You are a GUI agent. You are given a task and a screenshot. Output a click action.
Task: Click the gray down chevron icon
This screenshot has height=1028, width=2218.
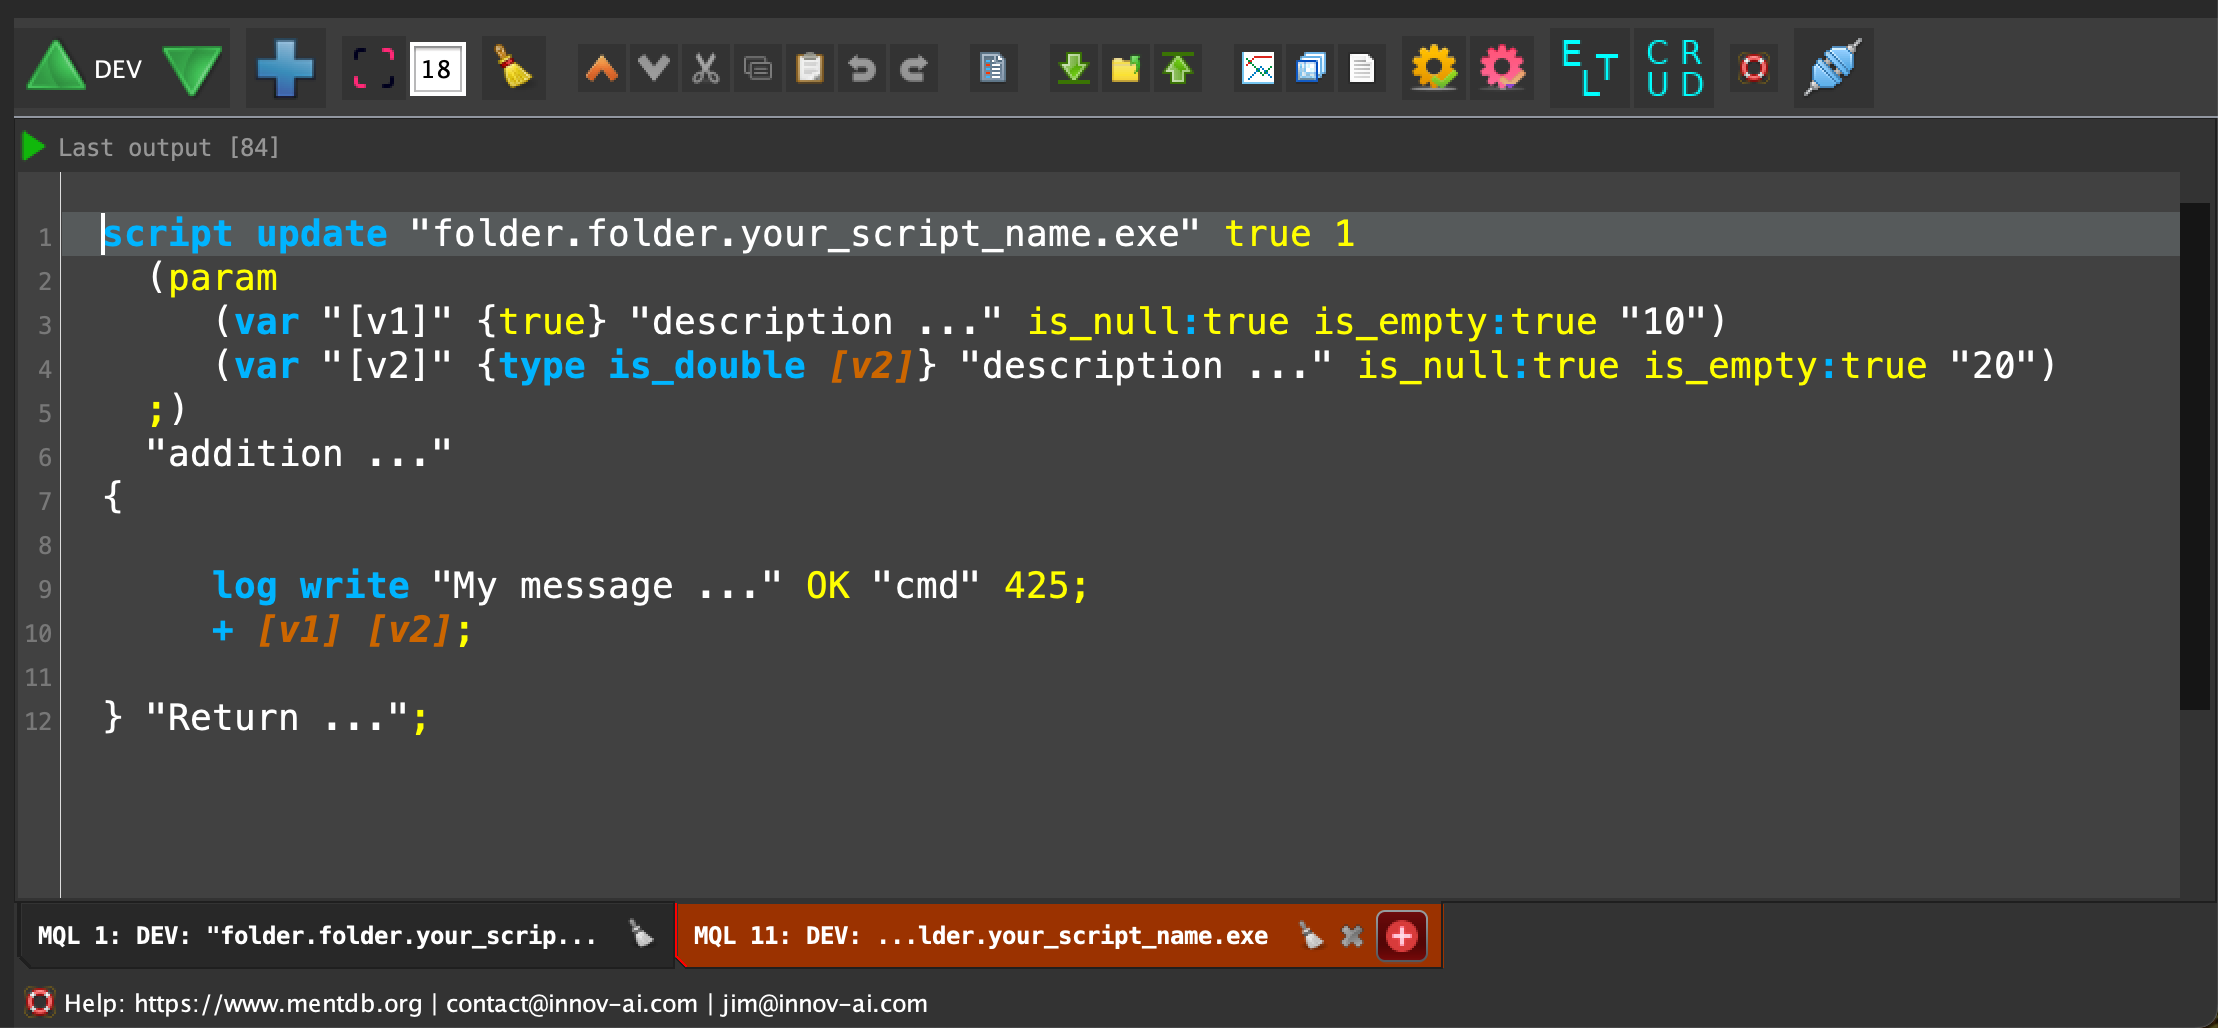click(654, 69)
